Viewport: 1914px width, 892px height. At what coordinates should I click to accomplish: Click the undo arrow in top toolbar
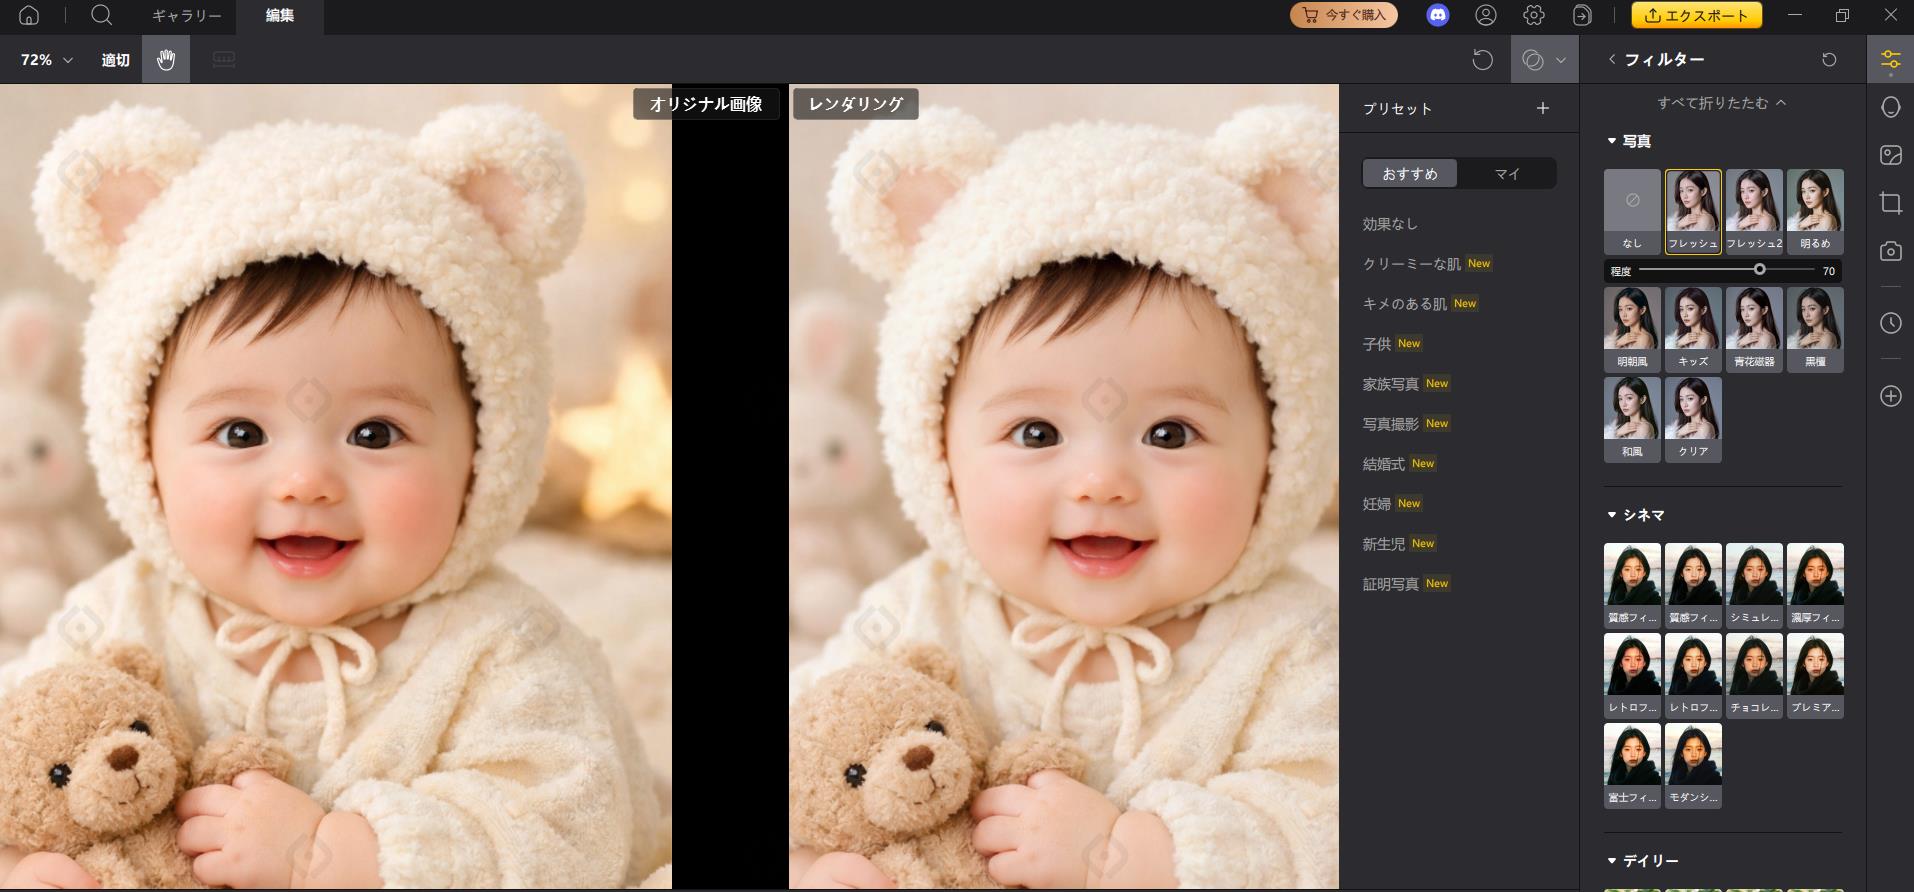1482,60
